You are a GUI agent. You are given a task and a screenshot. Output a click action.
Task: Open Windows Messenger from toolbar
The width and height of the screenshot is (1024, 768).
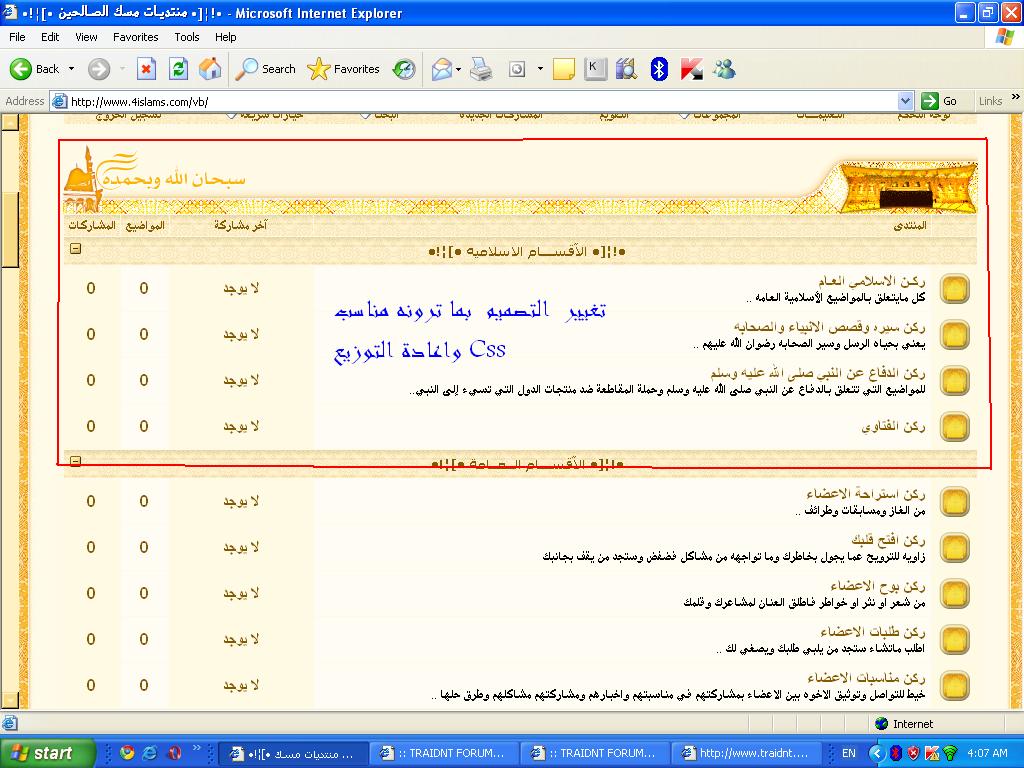724,69
